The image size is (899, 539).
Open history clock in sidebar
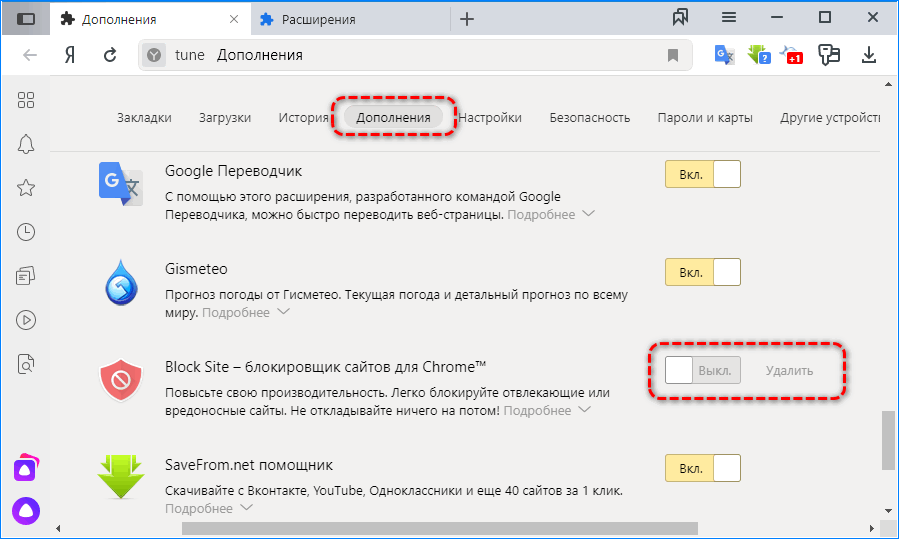point(26,232)
